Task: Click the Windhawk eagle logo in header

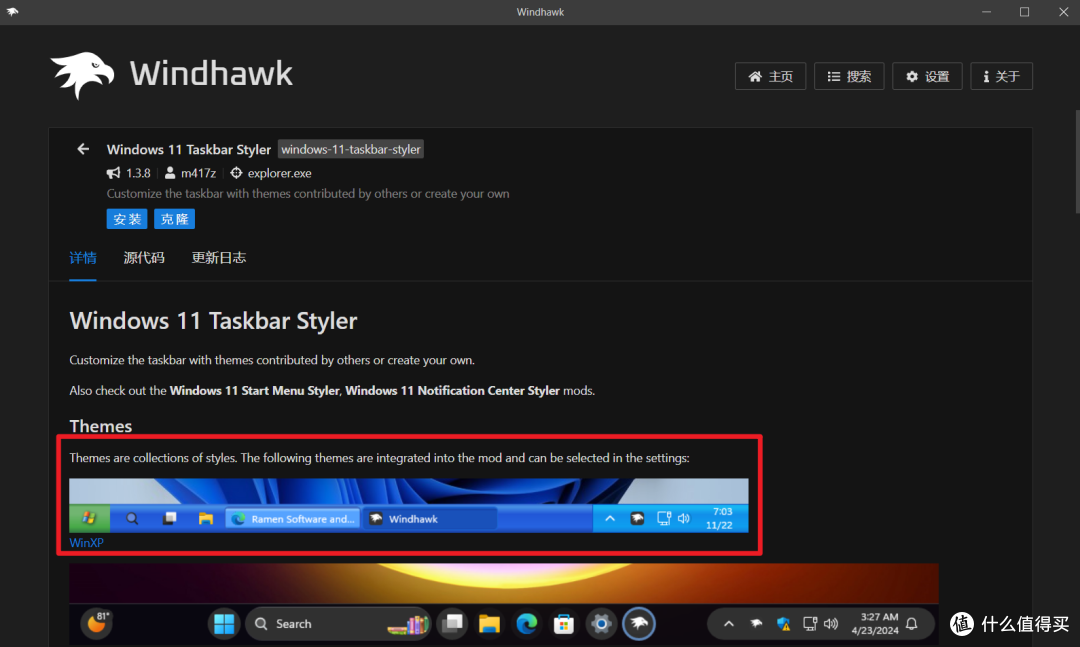Action: [83, 75]
